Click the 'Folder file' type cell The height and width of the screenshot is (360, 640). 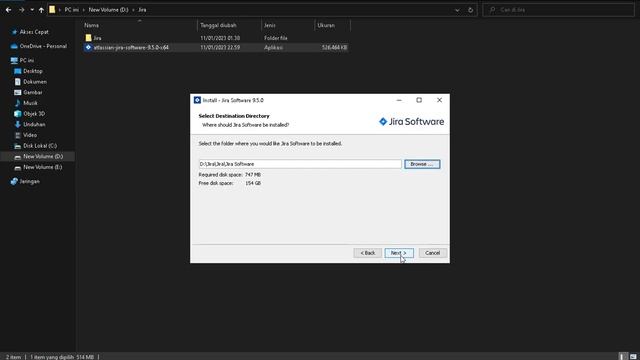276,38
